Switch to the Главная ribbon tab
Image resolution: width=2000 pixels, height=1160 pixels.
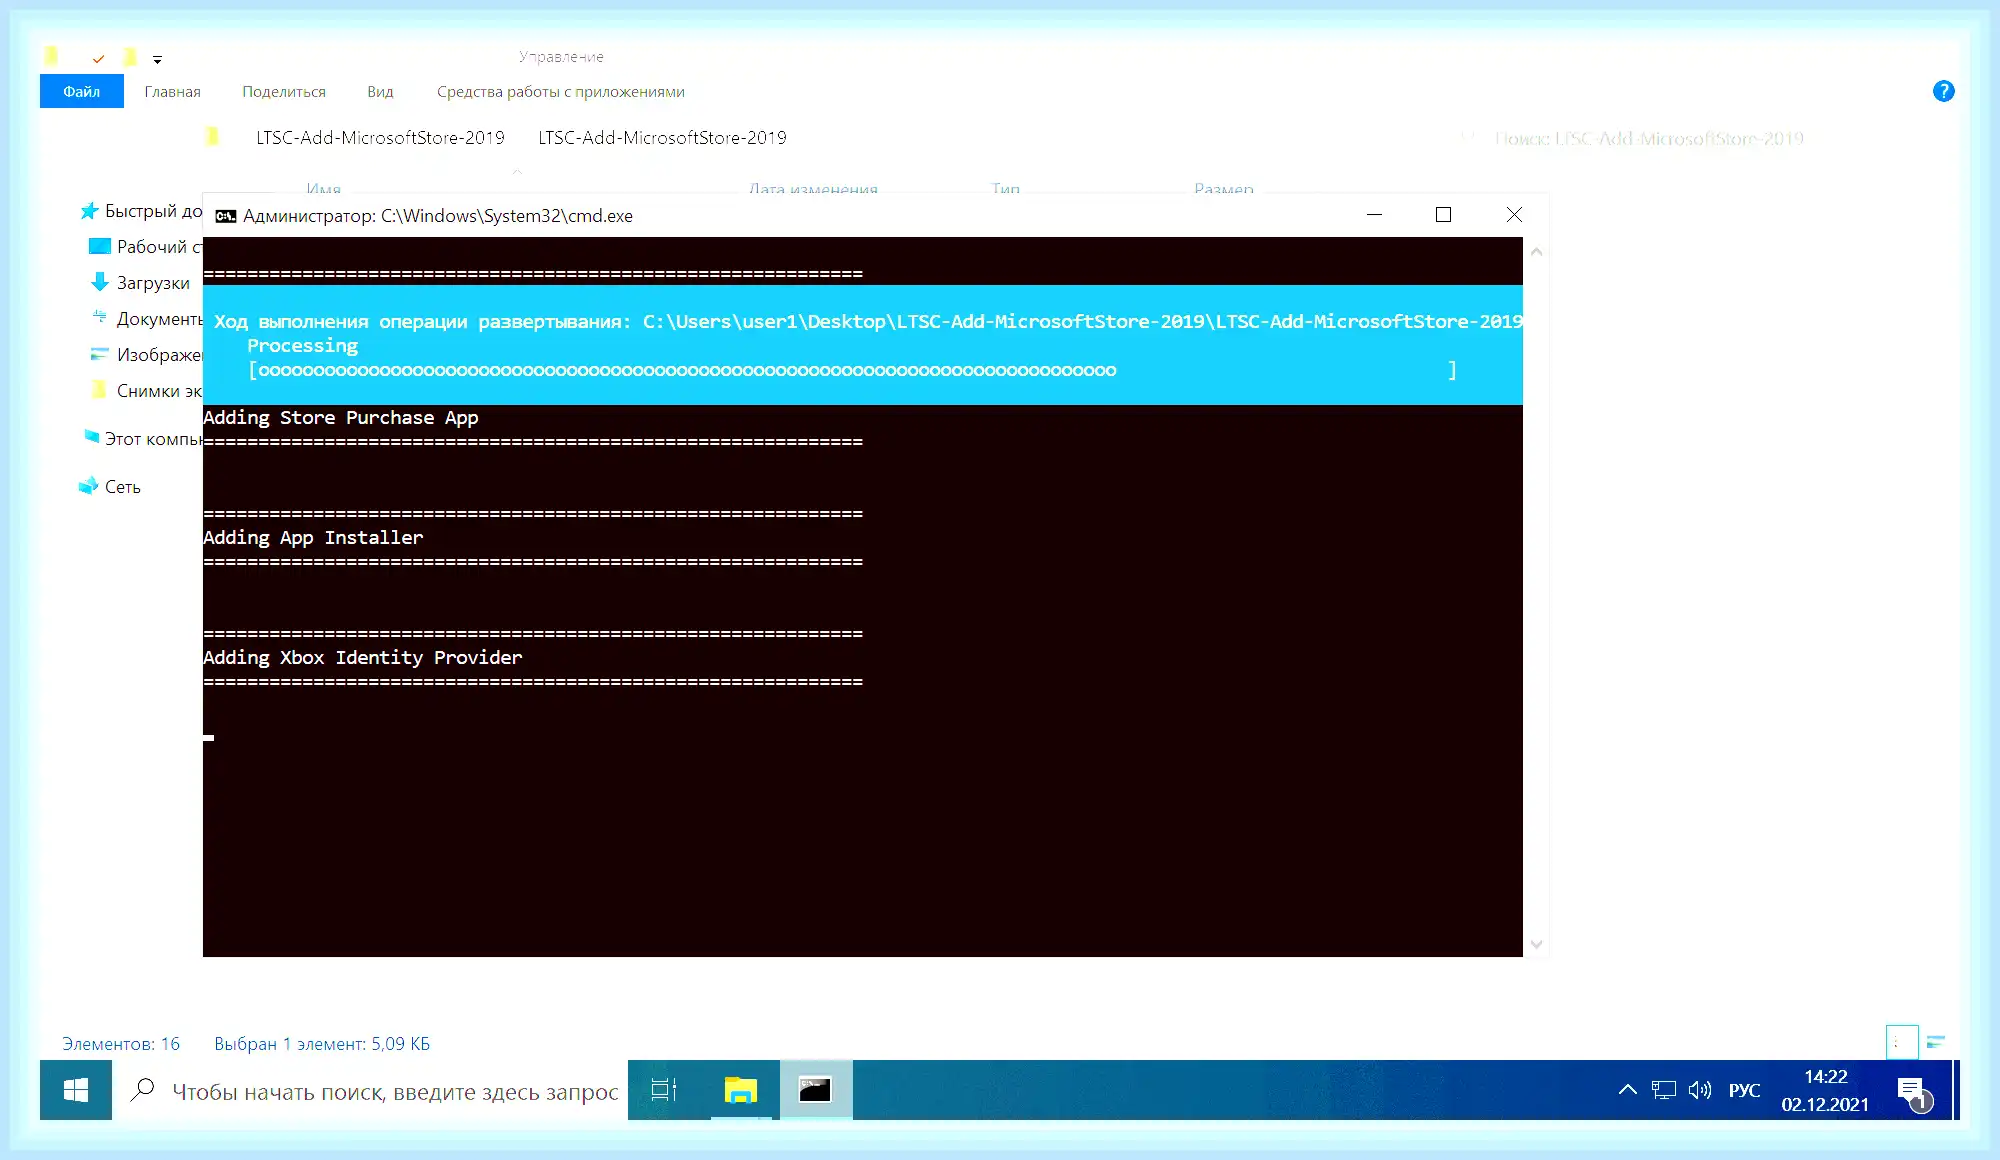172,91
